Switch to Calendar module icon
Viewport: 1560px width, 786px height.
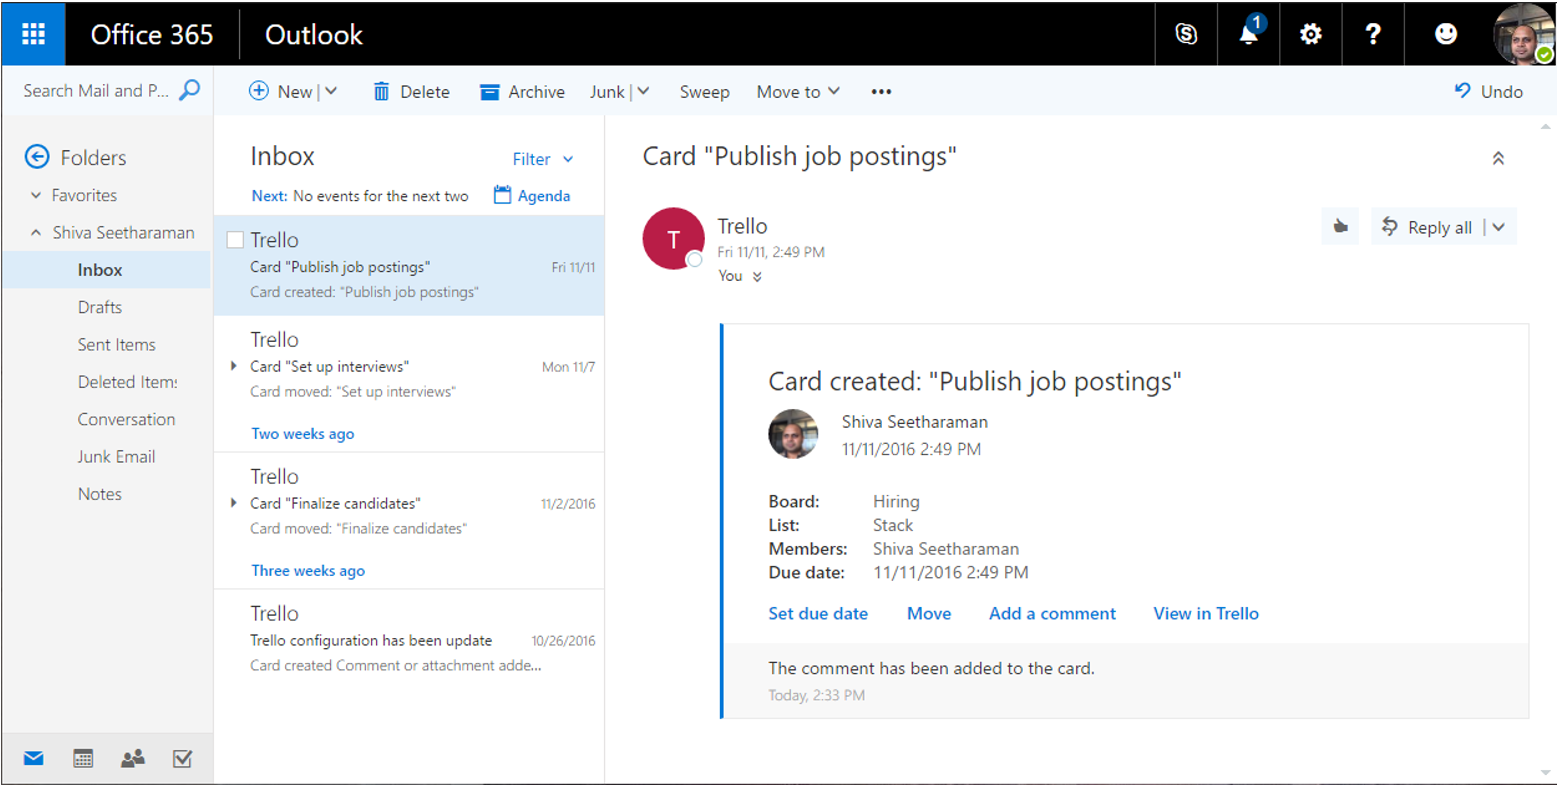[83, 758]
